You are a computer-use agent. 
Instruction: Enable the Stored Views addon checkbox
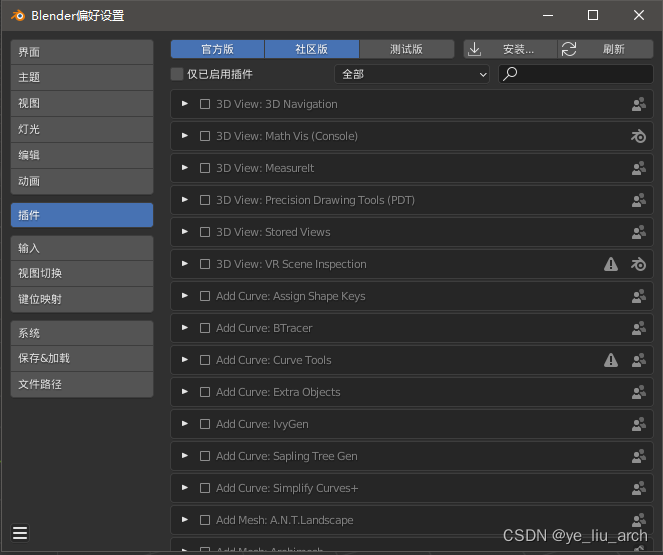tap(205, 232)
